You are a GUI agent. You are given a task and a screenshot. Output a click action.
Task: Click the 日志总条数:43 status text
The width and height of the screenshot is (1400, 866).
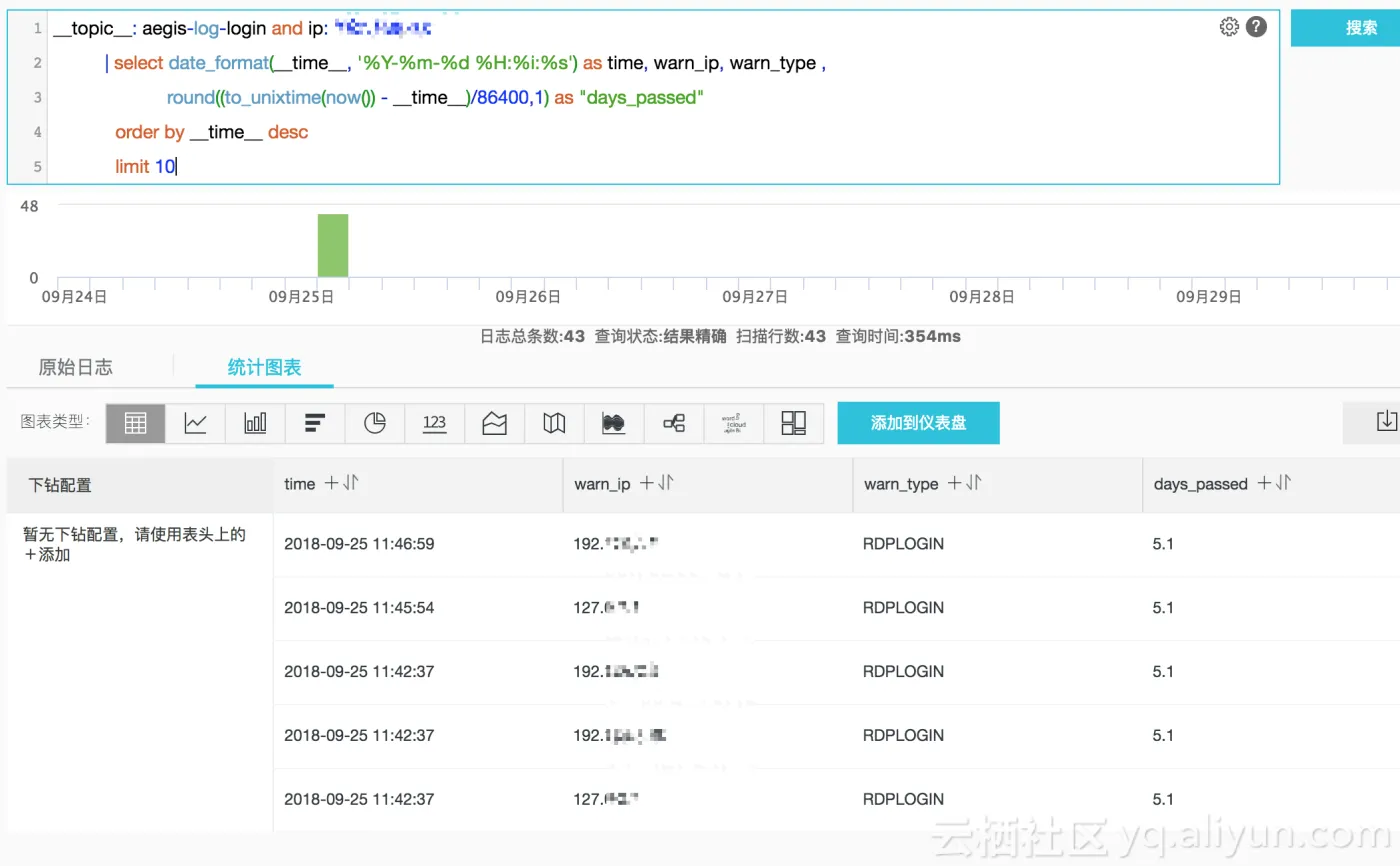[x=532, y=337]
